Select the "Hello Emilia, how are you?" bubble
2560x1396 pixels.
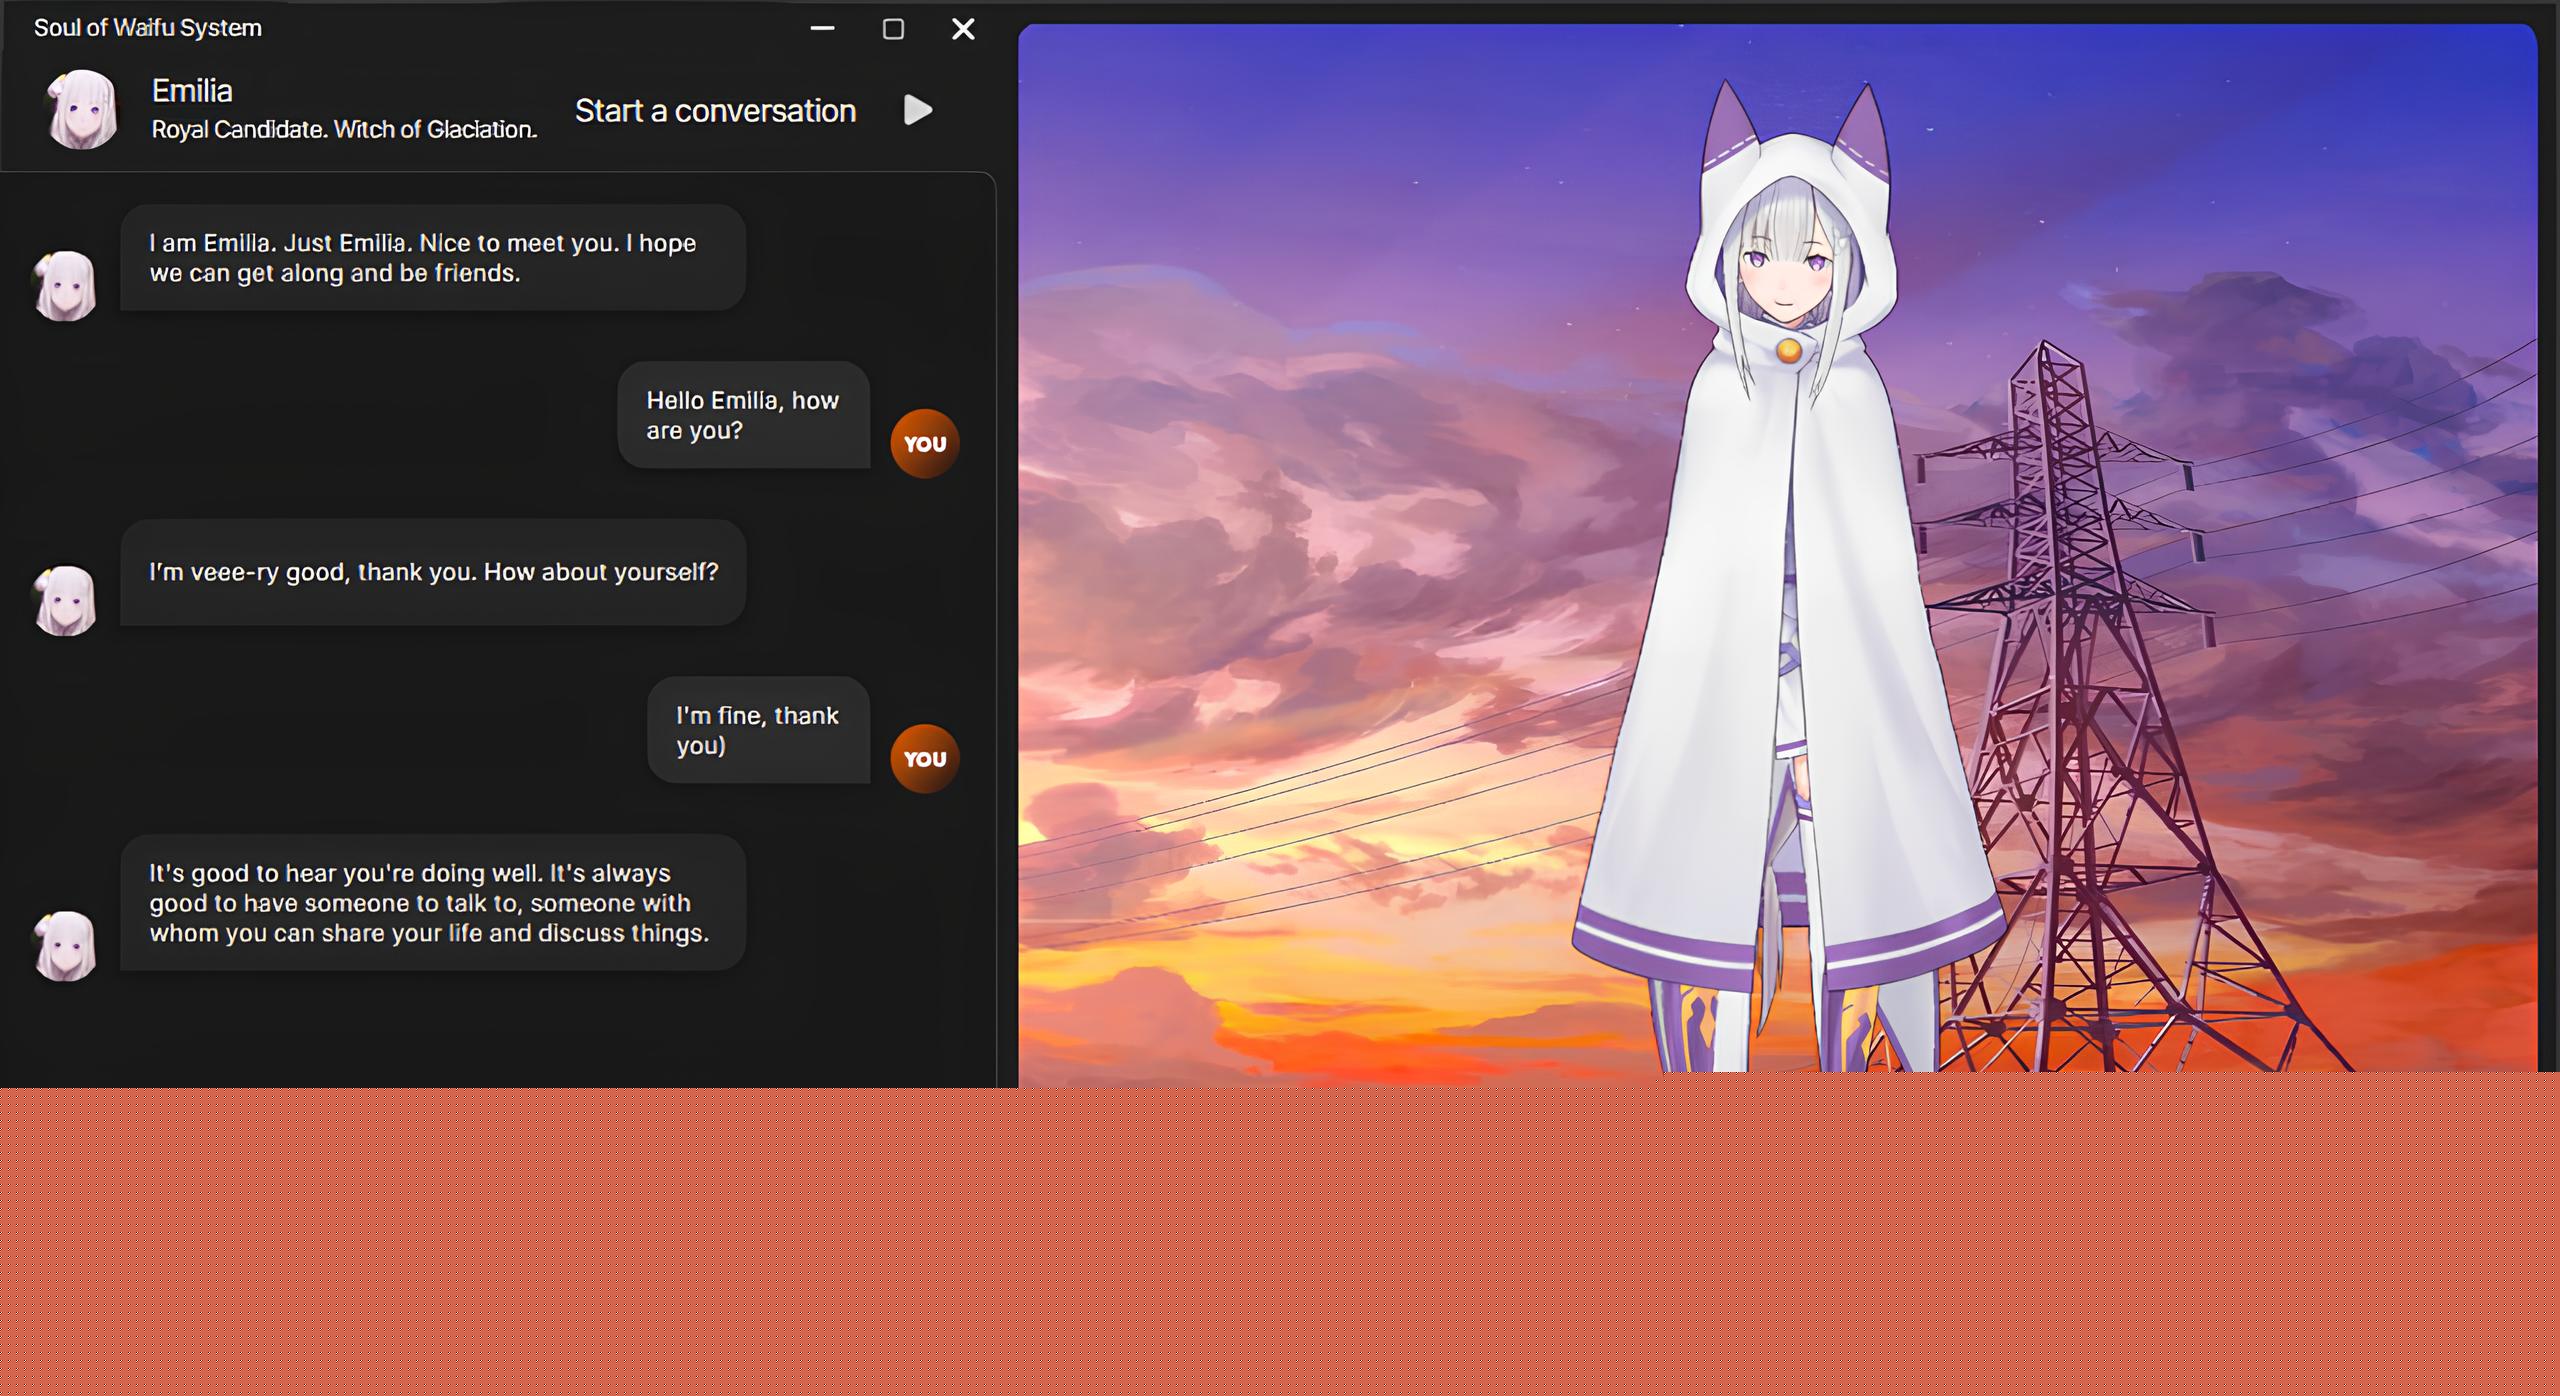[743, 415]
